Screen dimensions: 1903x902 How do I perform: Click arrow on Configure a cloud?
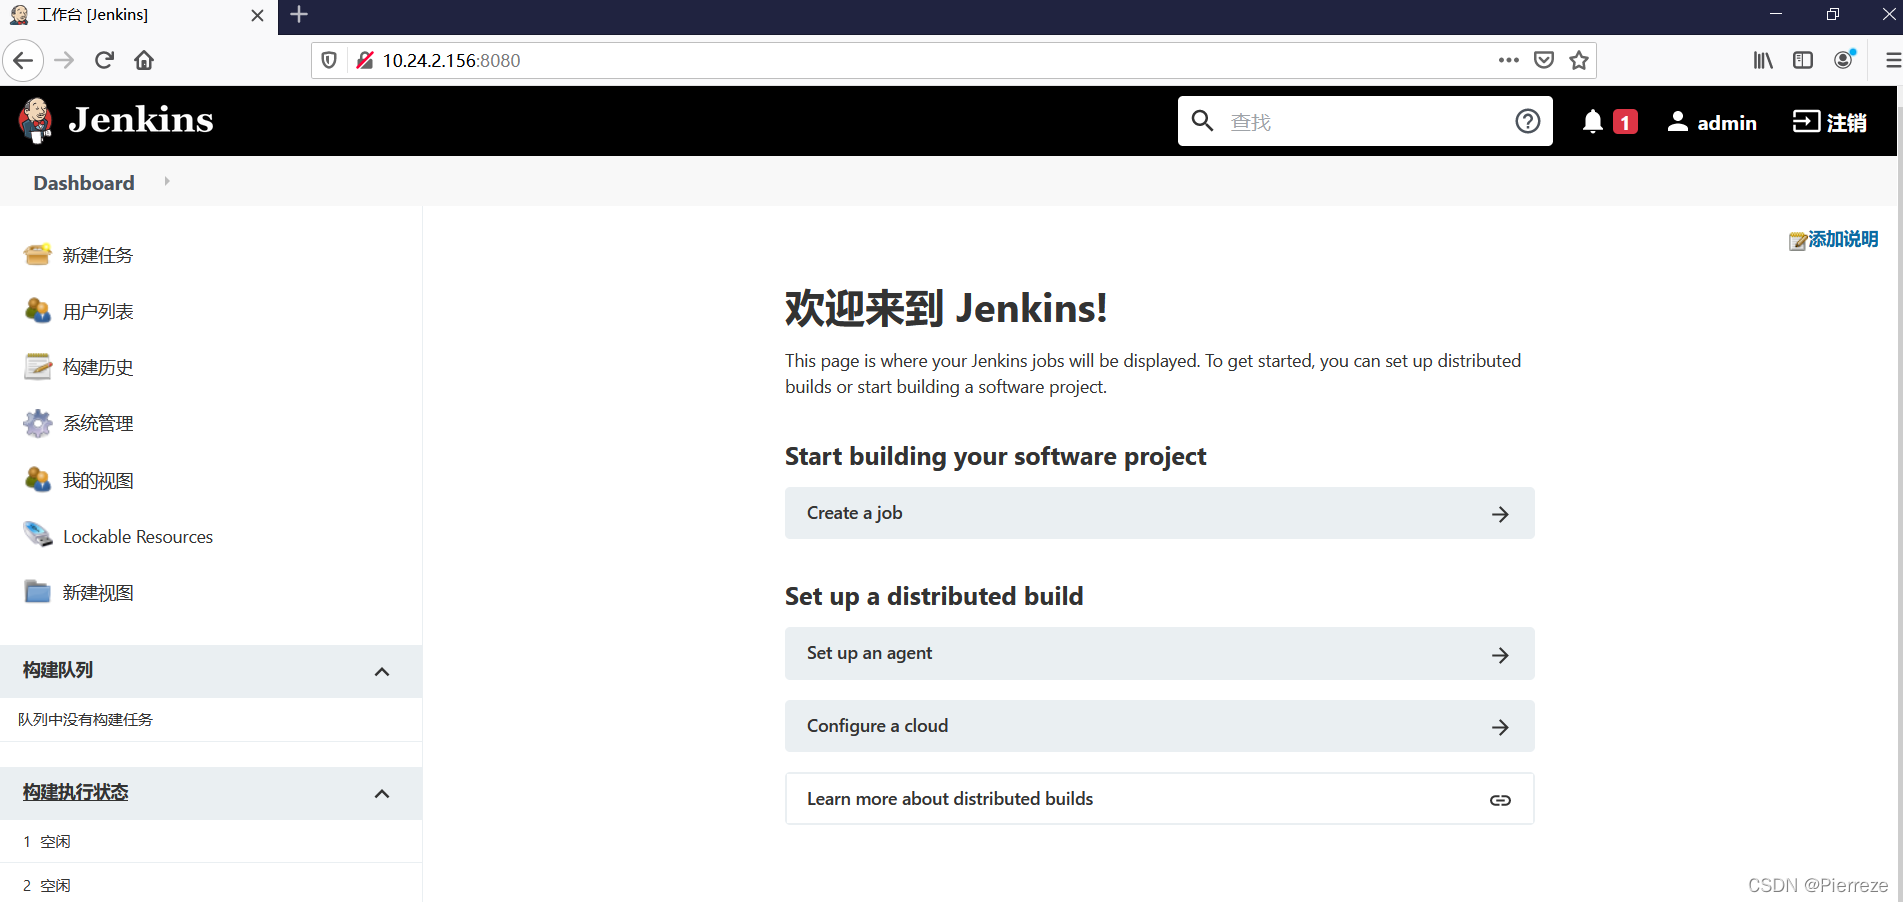[x=1500, y=727]
